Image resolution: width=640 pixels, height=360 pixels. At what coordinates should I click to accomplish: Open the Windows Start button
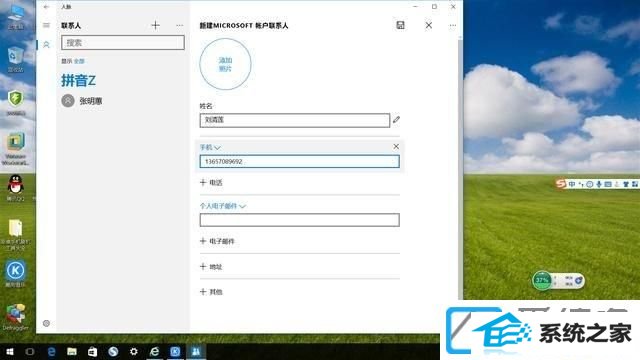10,351
